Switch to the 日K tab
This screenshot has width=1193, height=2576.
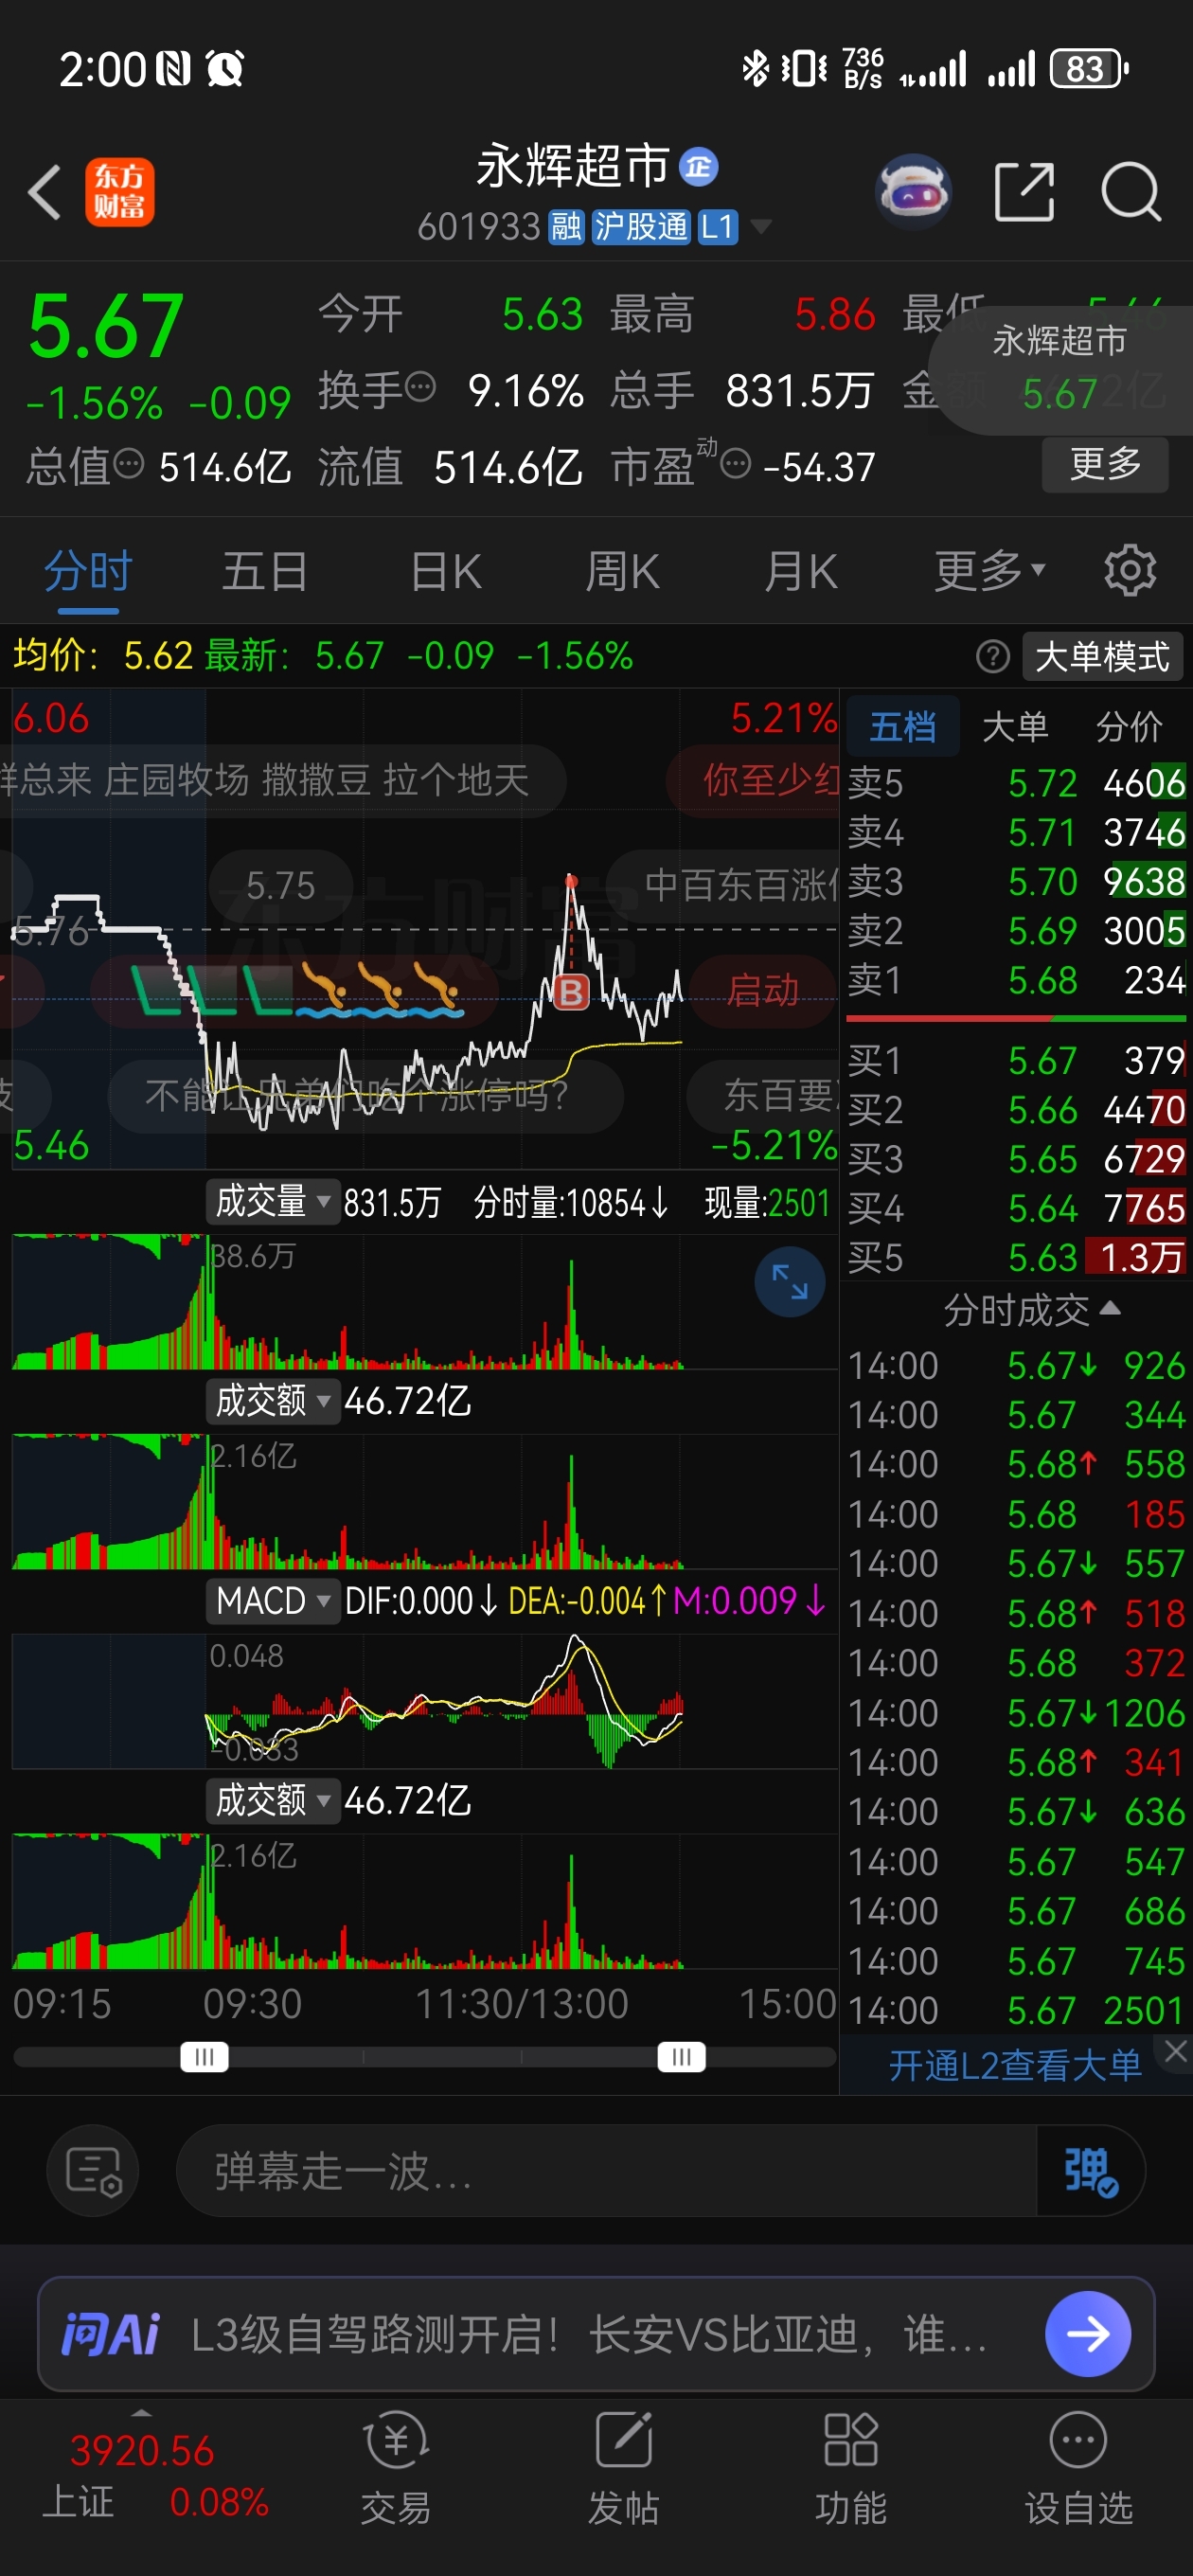446,571
